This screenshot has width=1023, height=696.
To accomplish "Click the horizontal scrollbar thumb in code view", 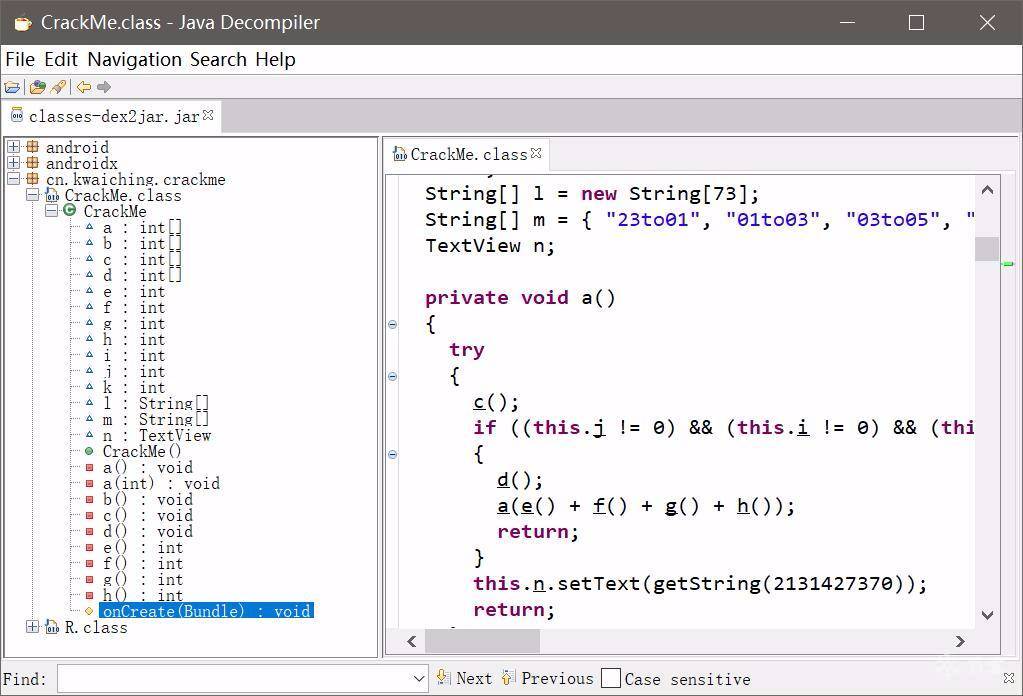I will click(x=482, y=641).
